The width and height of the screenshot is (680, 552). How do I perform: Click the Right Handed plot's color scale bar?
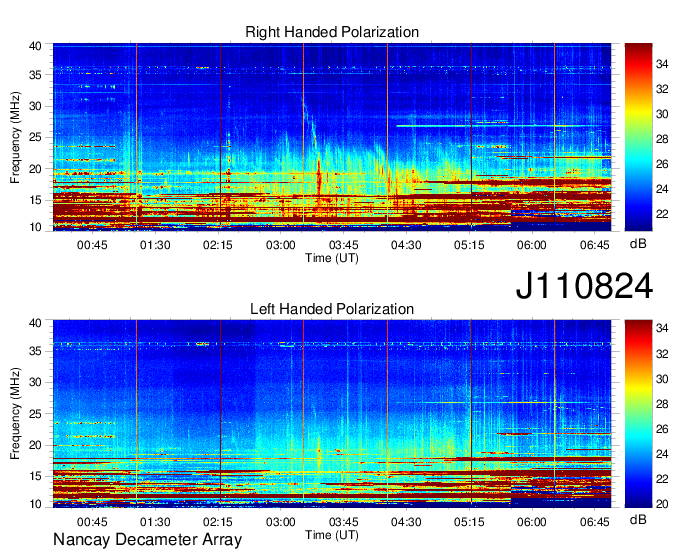(x=638, y=137)
